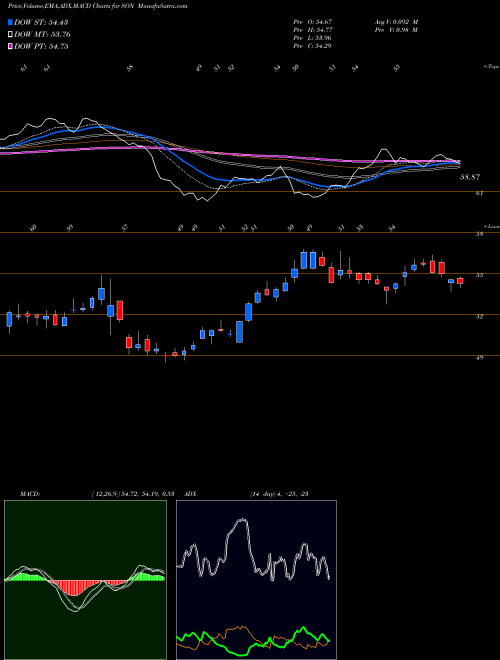This screenshot has height=660, width=500.
Task: Click the 52 axis label on candlestick chart
Action: click(479, 317)
